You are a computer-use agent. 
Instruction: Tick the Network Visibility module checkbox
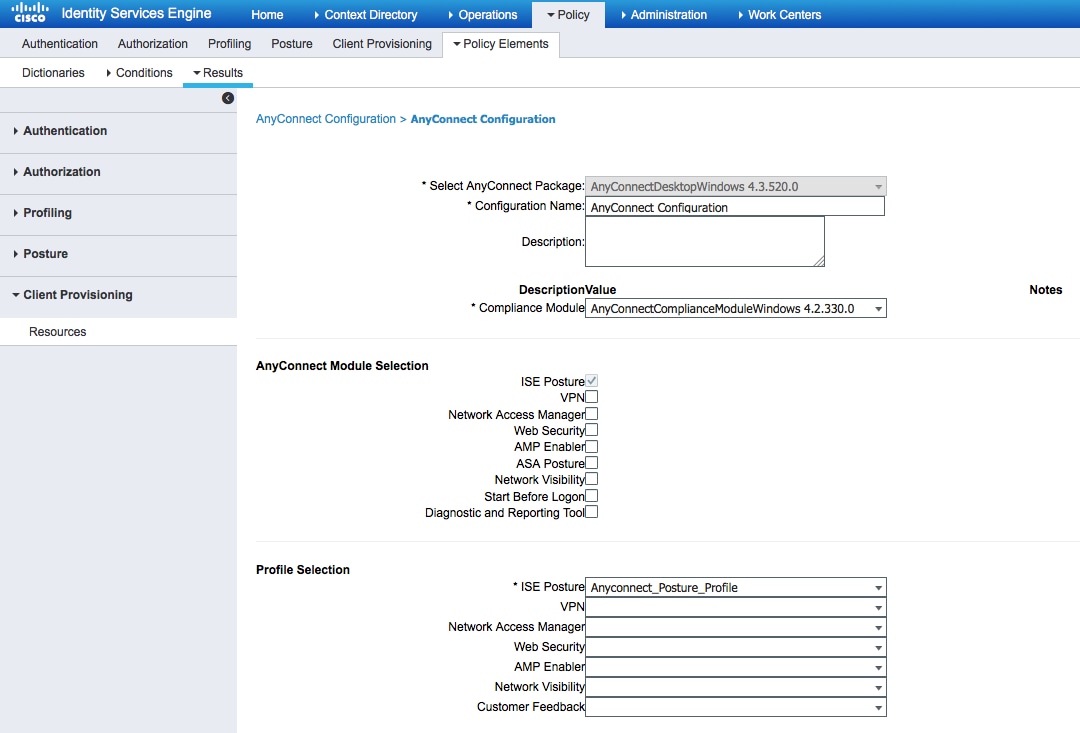[x=592, y=479]
